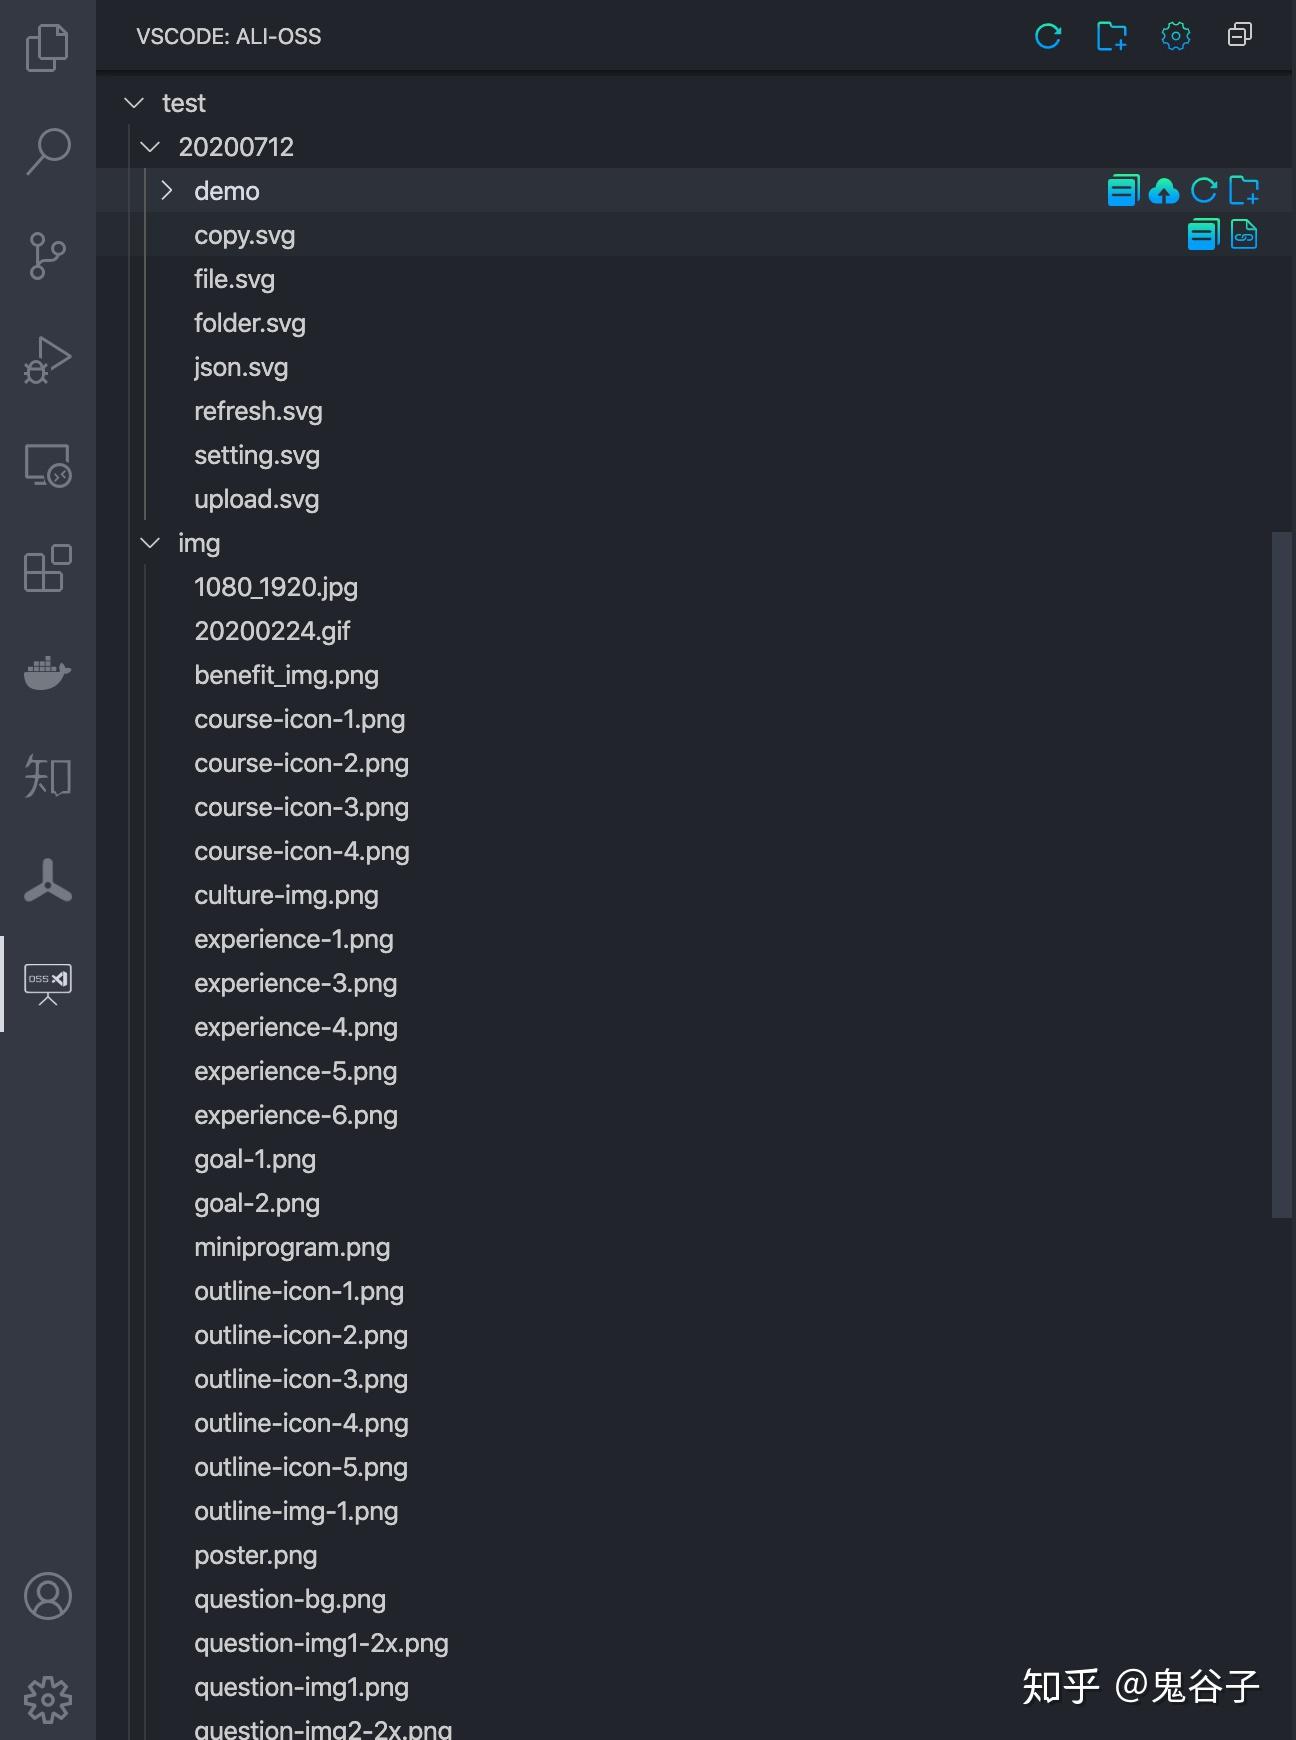Activate the OSS extension icon in sidebar

[x=47, y=982]
